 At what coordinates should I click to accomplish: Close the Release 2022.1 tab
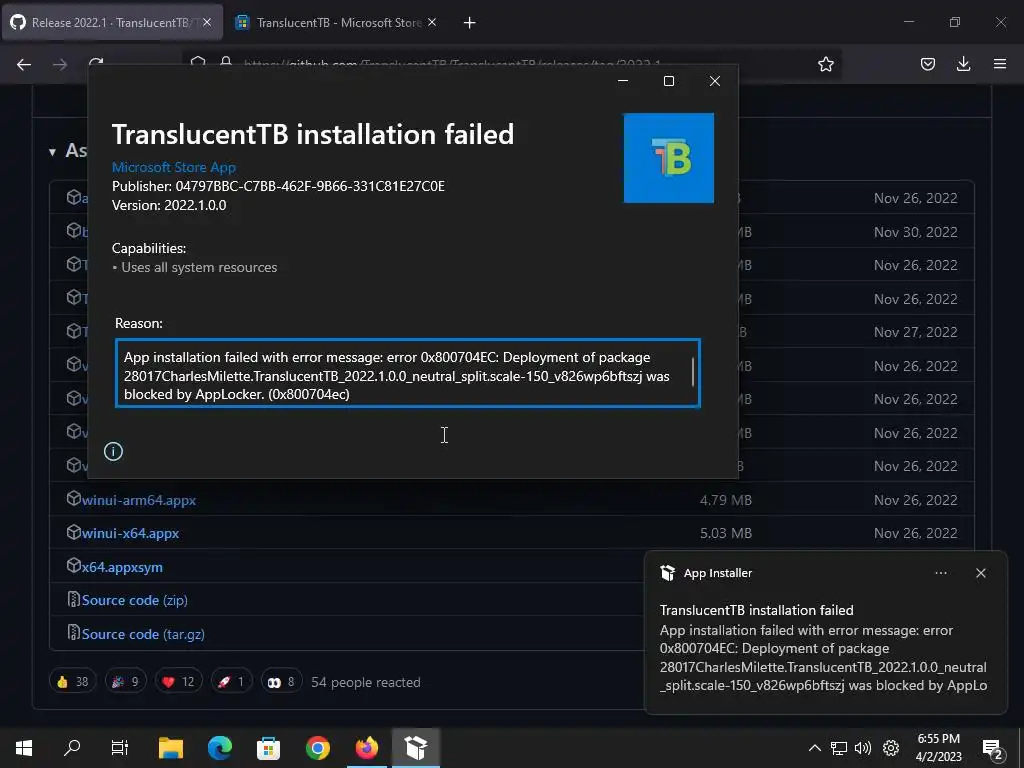click(x=206, y=22)
